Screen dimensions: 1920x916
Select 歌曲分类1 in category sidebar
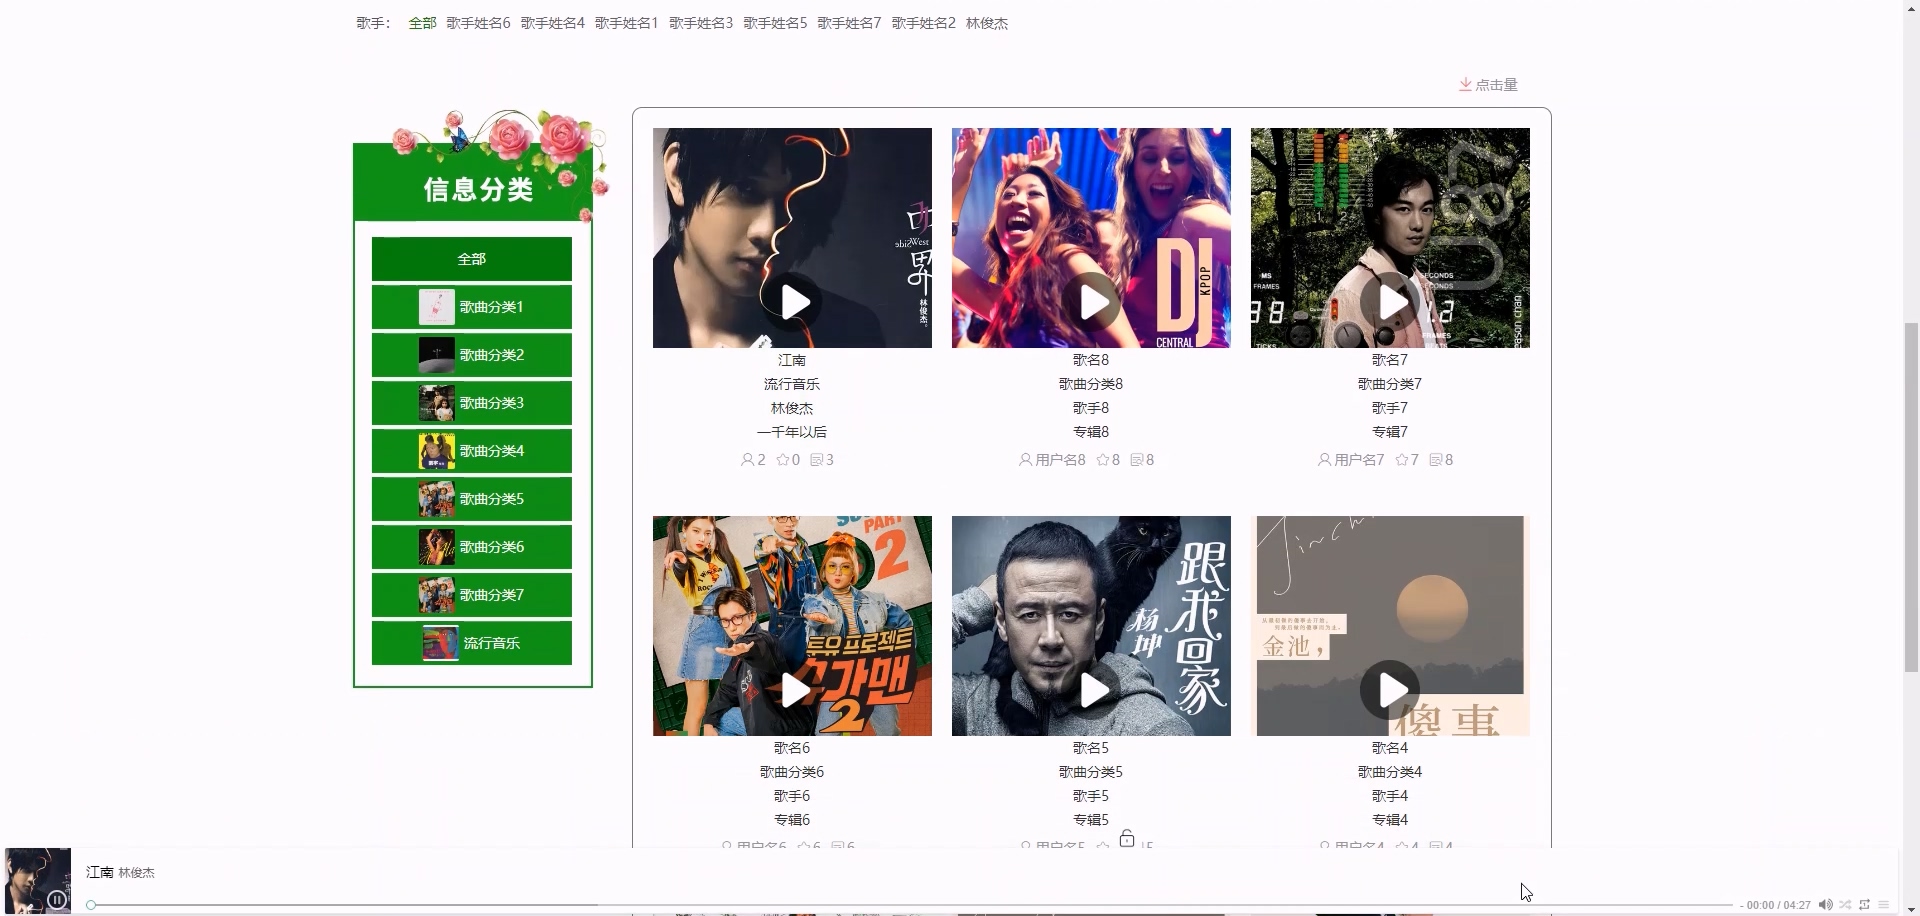coord(472,307)
